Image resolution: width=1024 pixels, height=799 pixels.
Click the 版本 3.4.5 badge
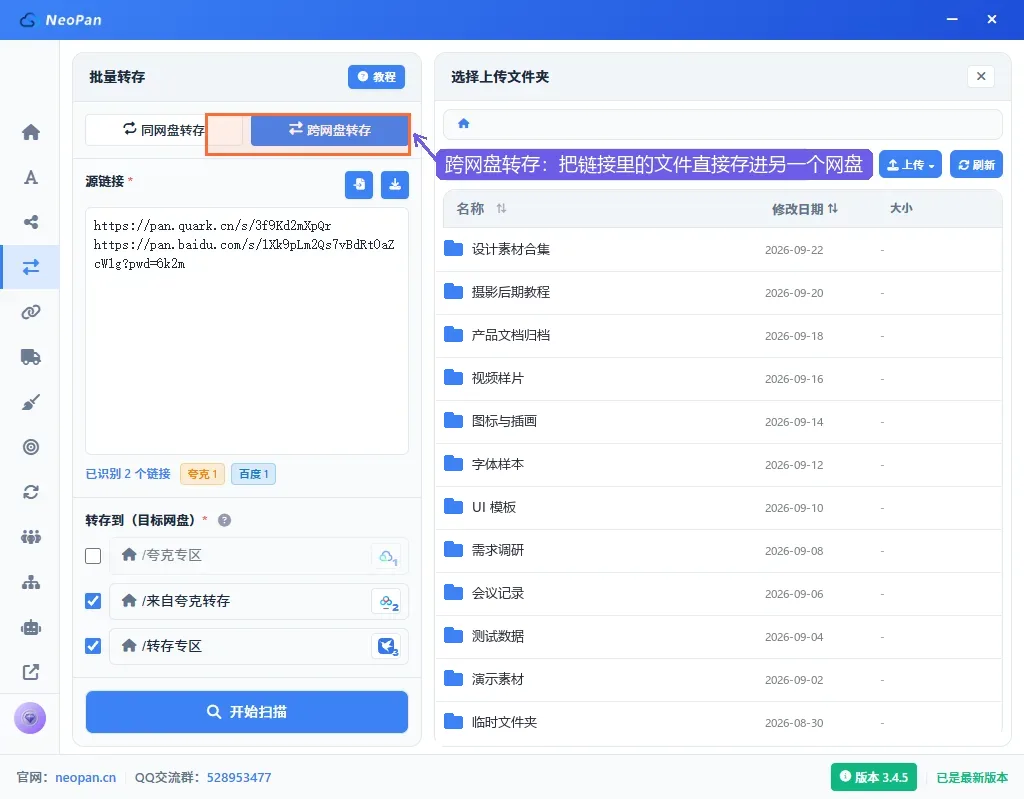coord(874,777)
